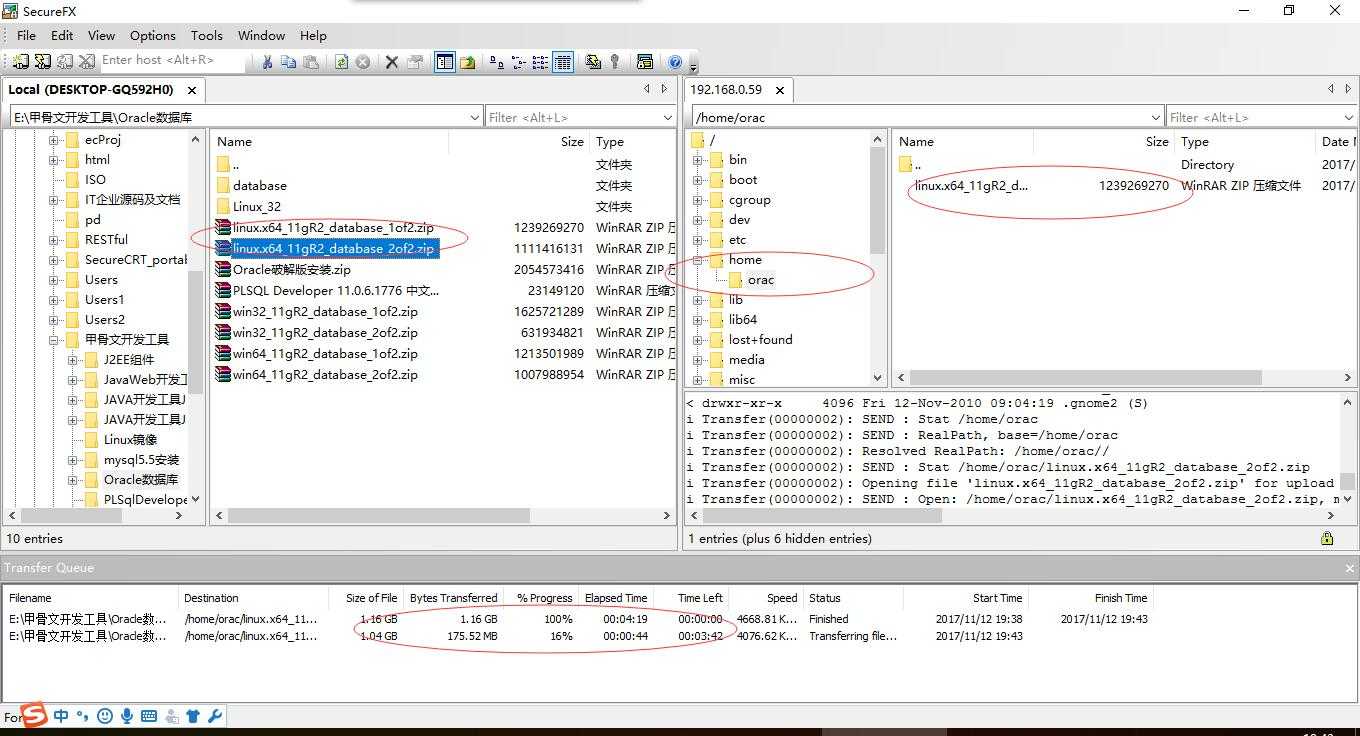The width and height of the screenshot is (1360, 736).
Task: Collapse the remote home folder node
Action: point(698,260)
